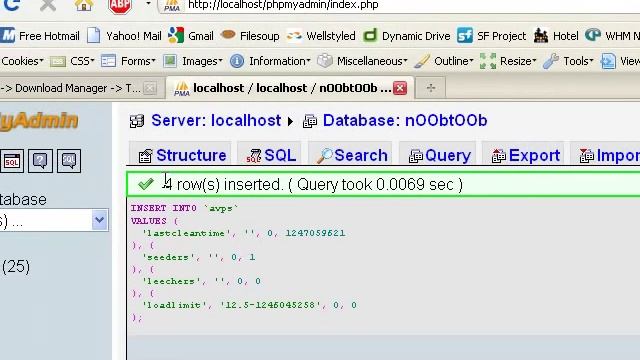The width and height of the screenshot is (640, 360).
Task: Open the SF Project bookmark
Action: click(x=491, y=36)
